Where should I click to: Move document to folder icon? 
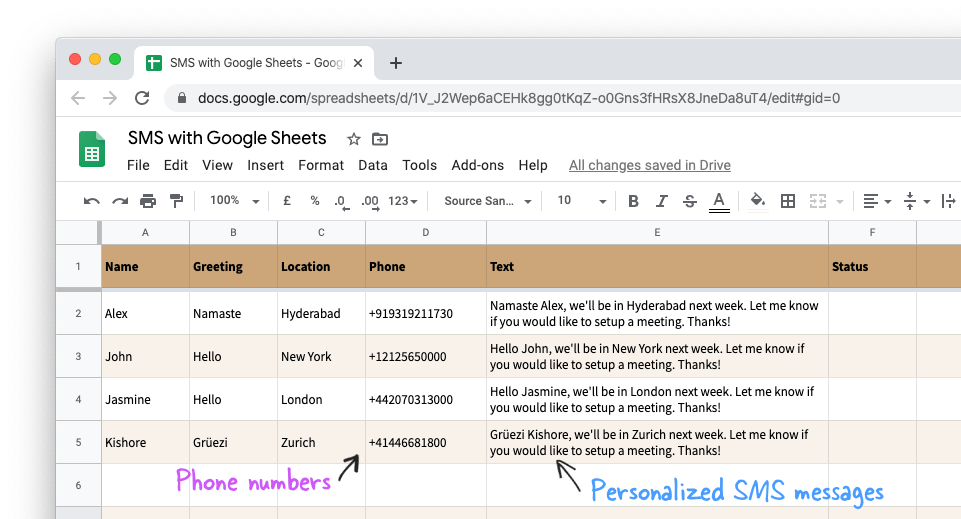(x=380, y=139)
